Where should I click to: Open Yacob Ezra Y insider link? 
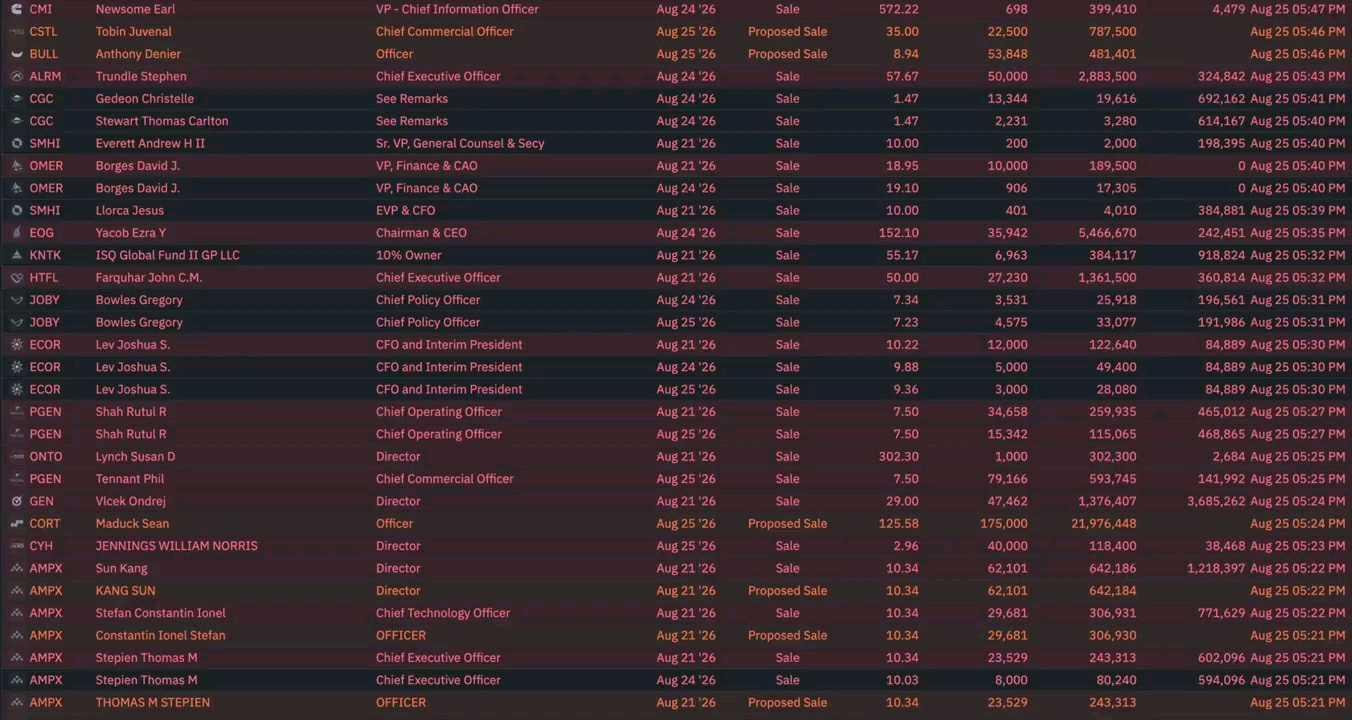131,233
